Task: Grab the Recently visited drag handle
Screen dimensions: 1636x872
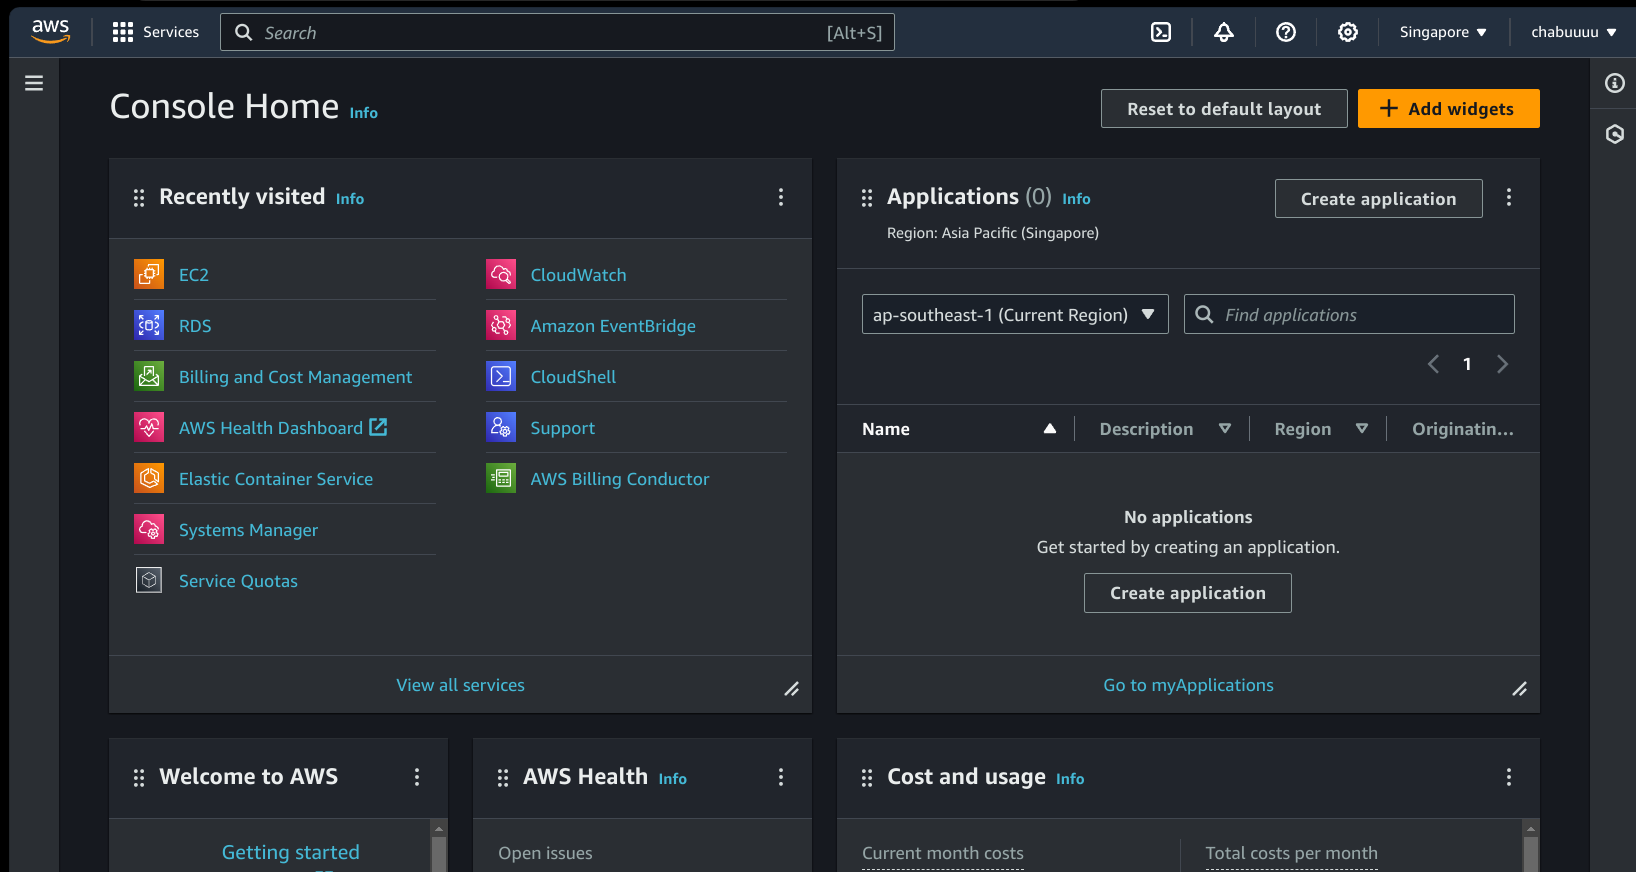Action: (139, 198)
